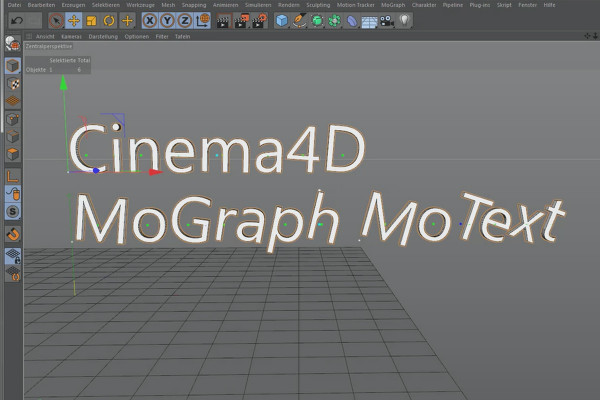This screenshot has height=400, width=600.
Task: Open render settings clapperboard with gear
Action: tap(260, 21)
